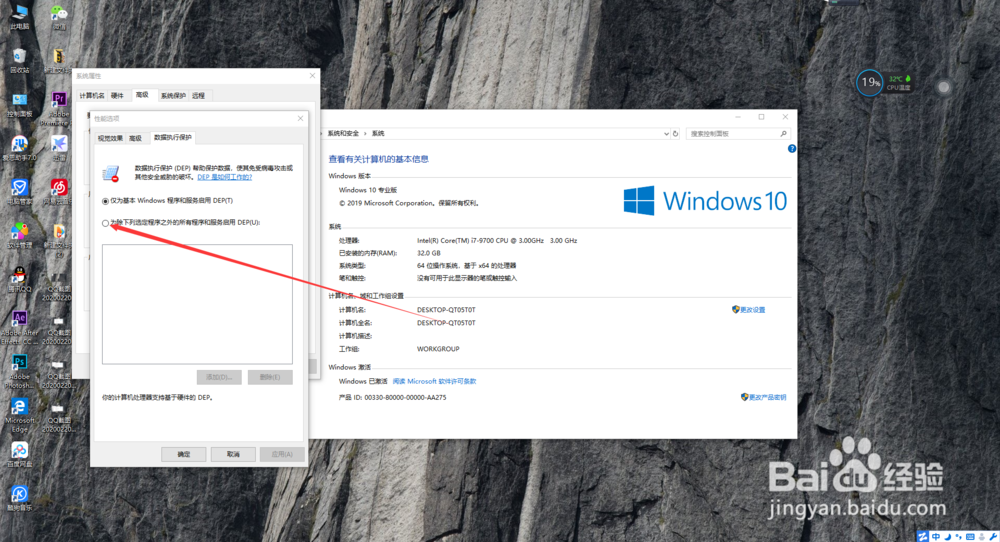The image size is (1000, 542).
Task: Click 32.0 GB installed RAM value
Action: click(x=429, y=253)
